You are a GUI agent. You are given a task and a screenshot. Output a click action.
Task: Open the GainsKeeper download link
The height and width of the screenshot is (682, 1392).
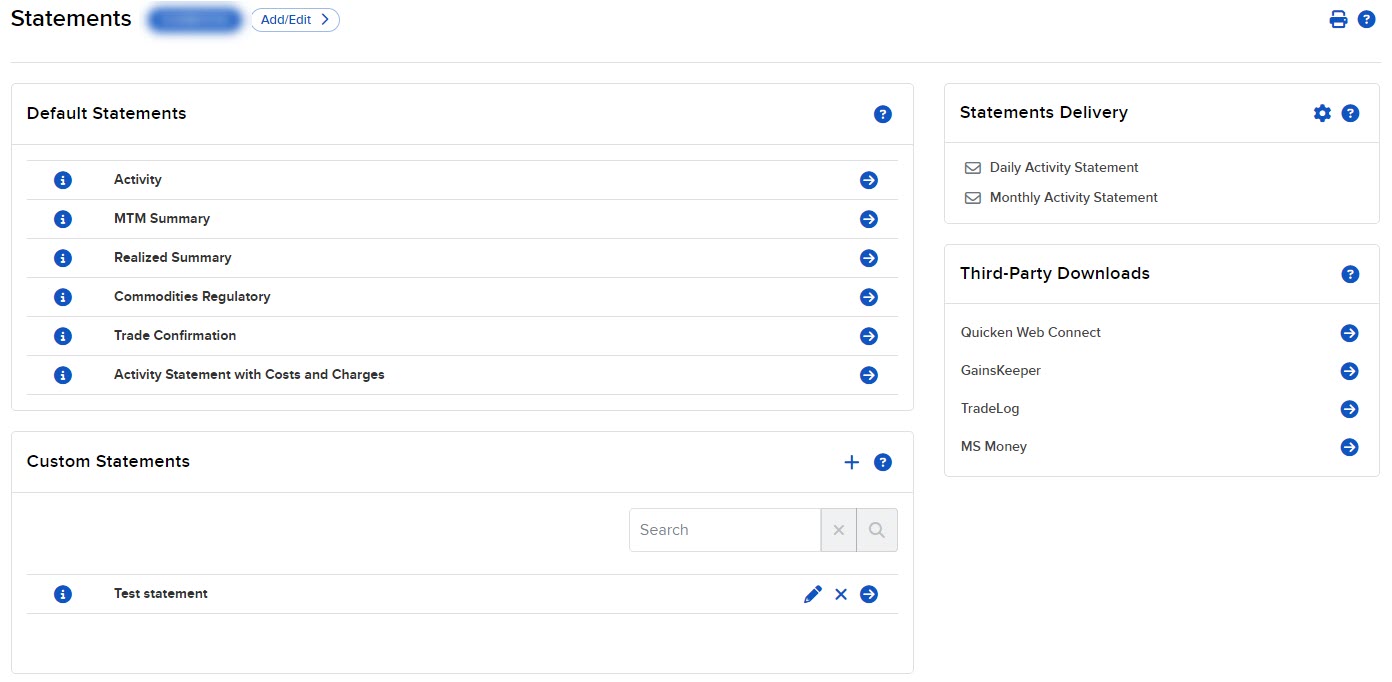(x=1349, y=371)
